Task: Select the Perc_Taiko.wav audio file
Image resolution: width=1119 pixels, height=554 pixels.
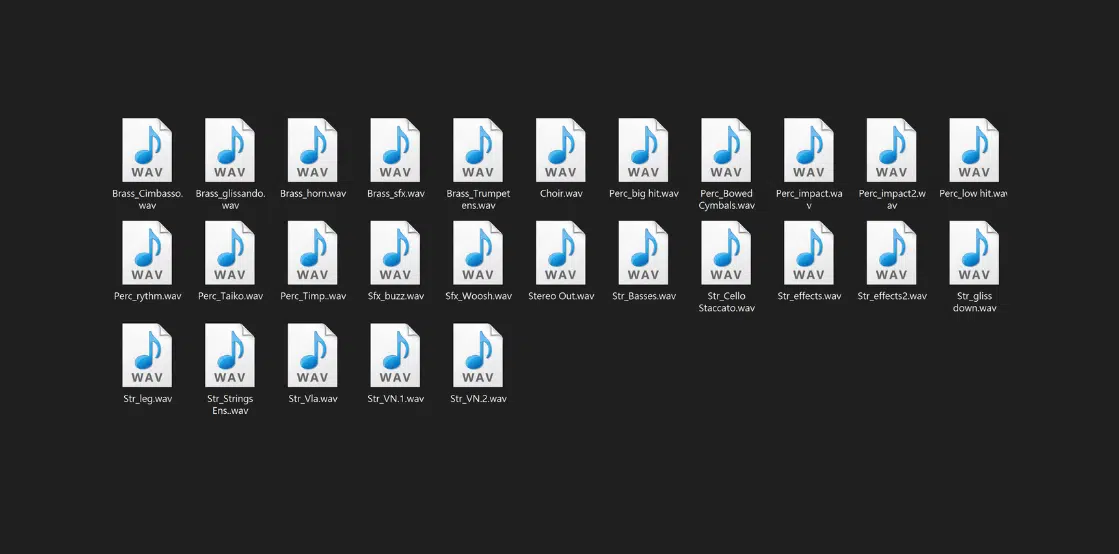Action: [230, 253]
